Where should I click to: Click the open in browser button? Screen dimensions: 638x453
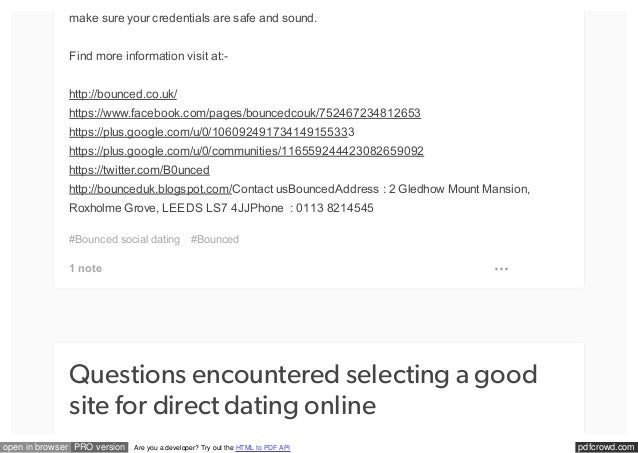[35, 447]
